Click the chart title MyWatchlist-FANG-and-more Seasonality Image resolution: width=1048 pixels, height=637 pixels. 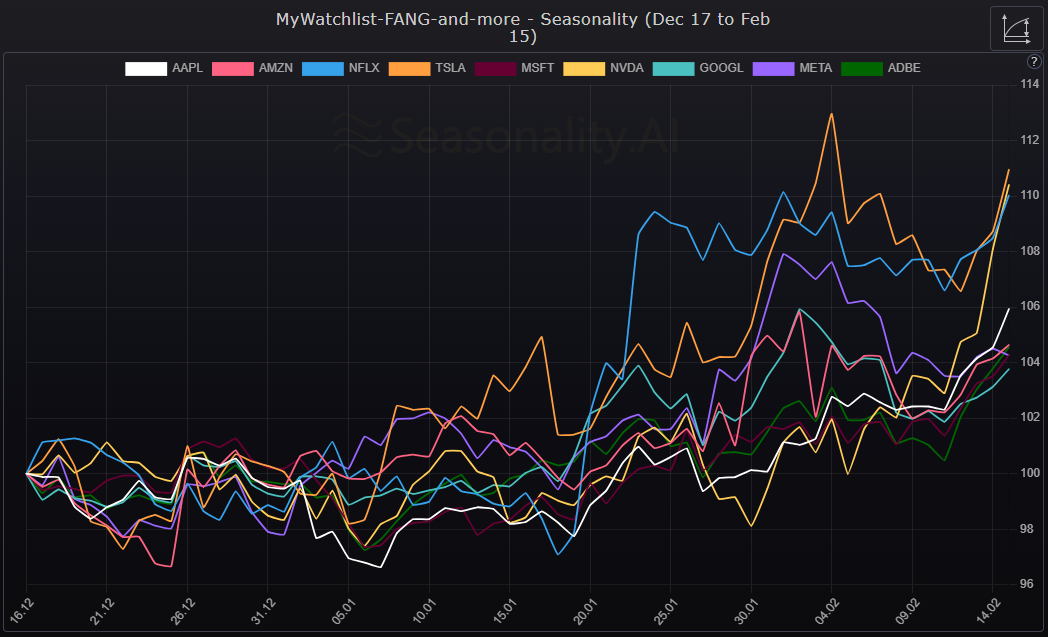(523, 27)
